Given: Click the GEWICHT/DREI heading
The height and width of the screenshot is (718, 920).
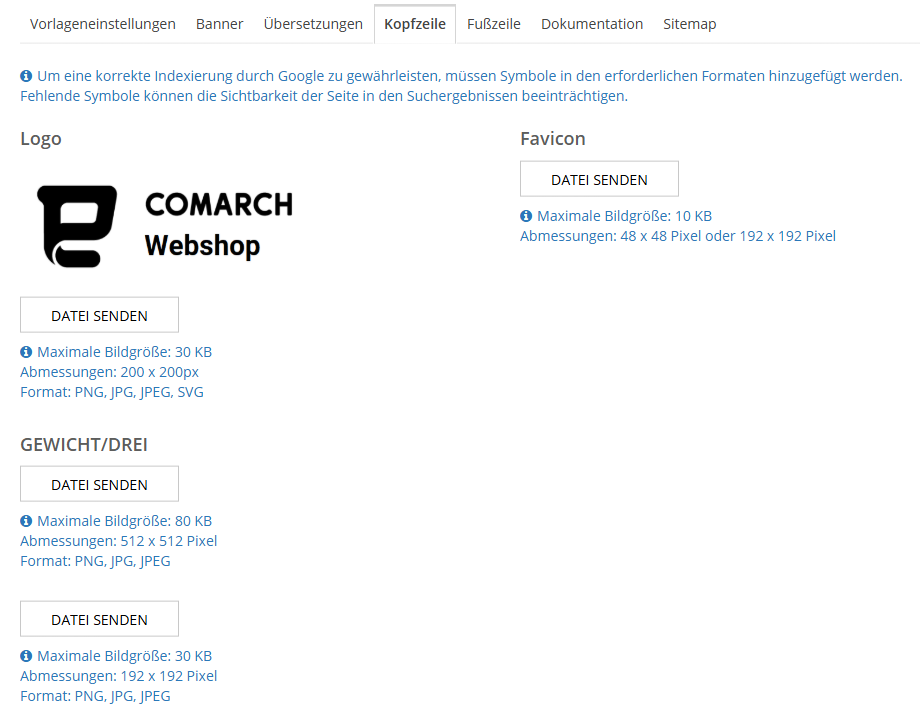Looking at the screenshot, I should (x=84, y=445).
